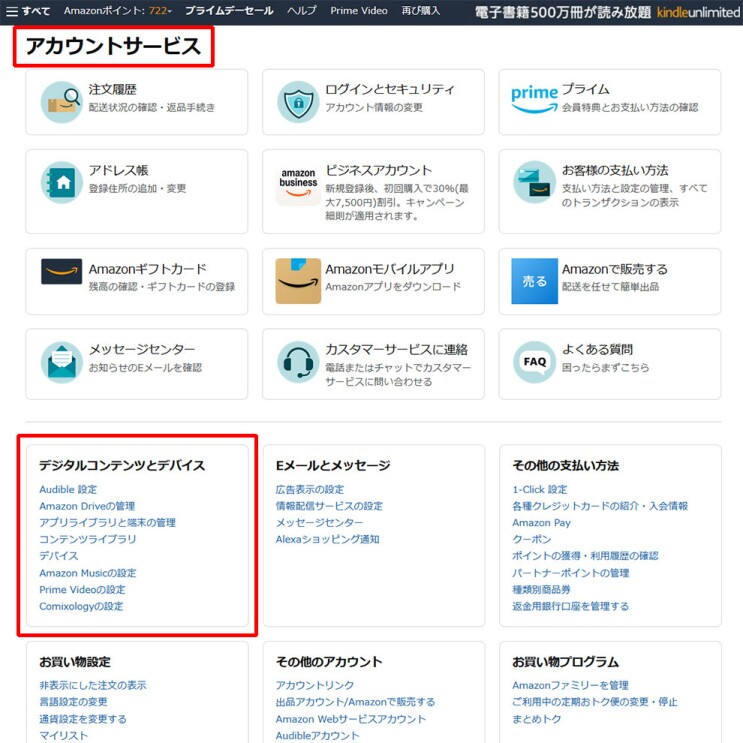Click the Amazon Driveの管理 link
Image resolution: width=743 pixels, height=743 pixels.
click(x=87, y=506)
